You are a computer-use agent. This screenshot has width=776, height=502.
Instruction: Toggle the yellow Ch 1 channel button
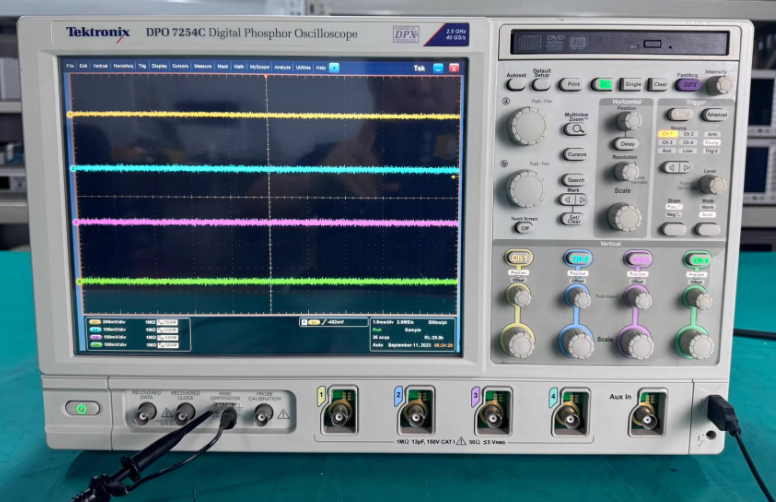pos(519,257)
